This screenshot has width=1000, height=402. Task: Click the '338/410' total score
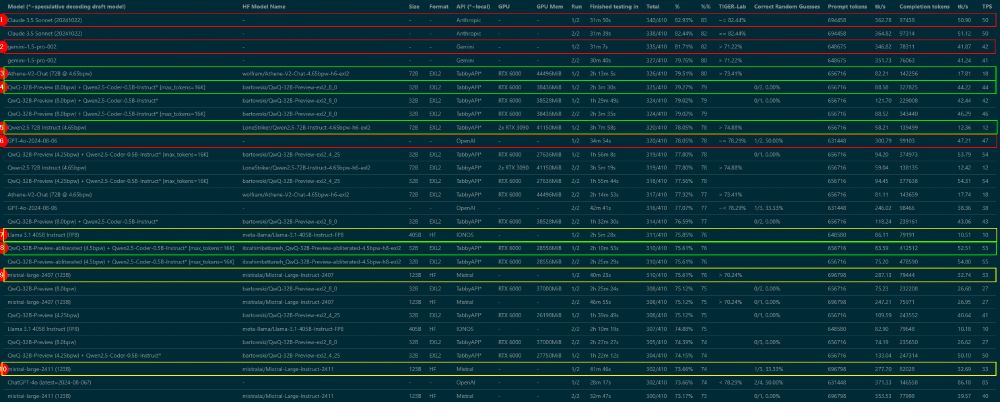click(655, 34)
